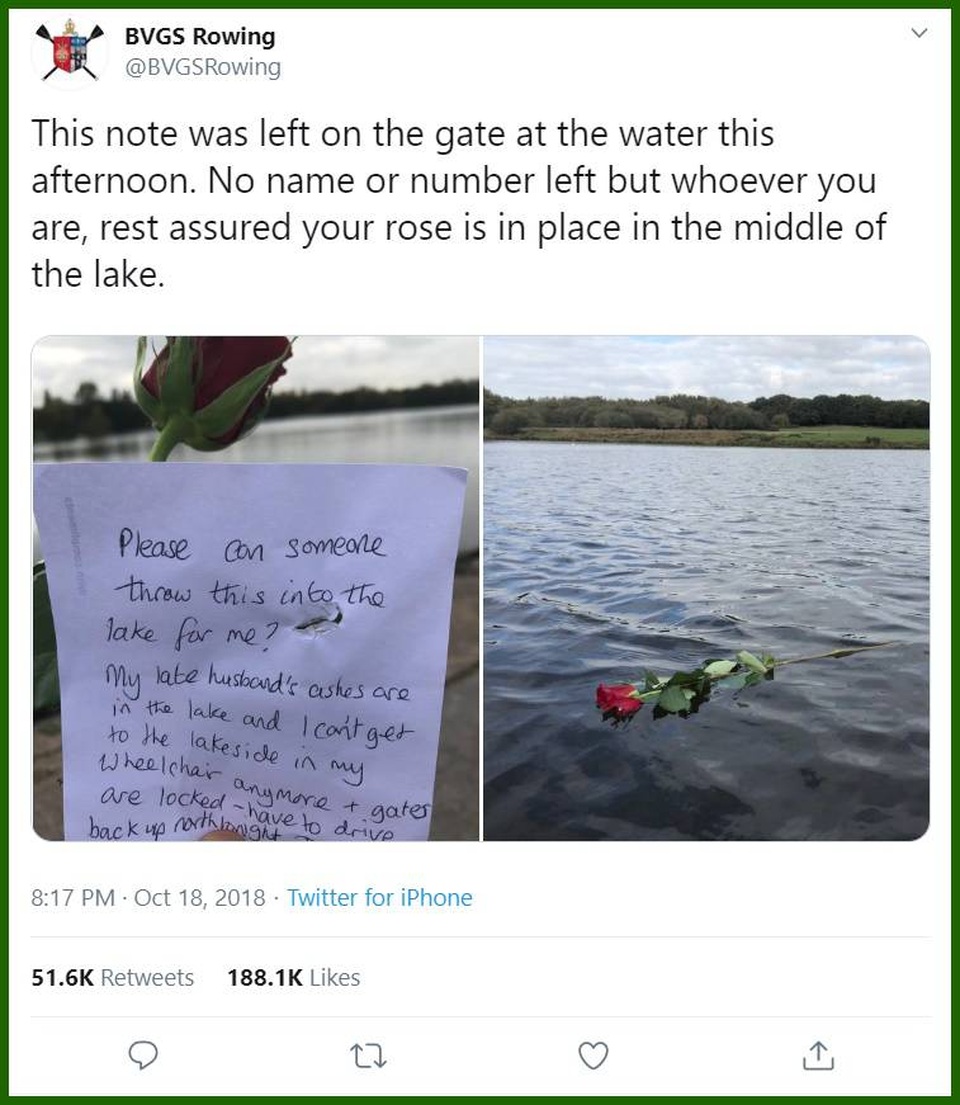Click the 8:17 PM timestamp
960x1105 pixels.
point(73,897)
